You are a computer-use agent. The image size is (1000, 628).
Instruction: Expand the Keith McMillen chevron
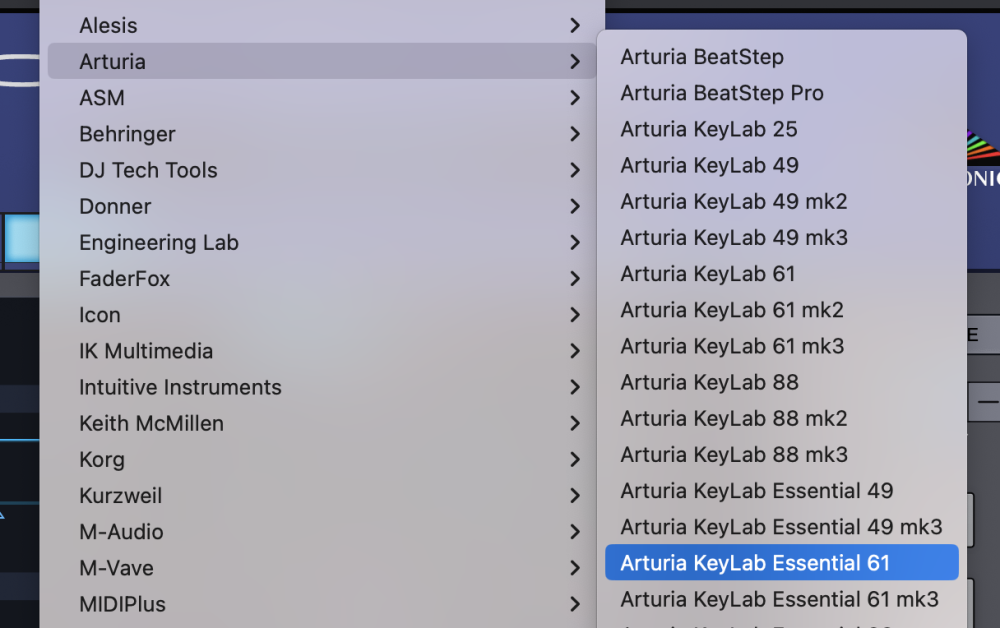(x=574, y=424)
